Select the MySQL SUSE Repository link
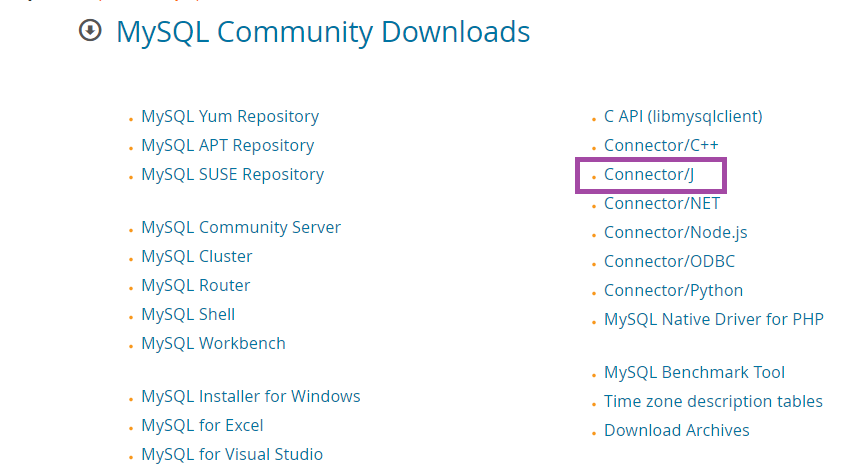 [232, 175]
